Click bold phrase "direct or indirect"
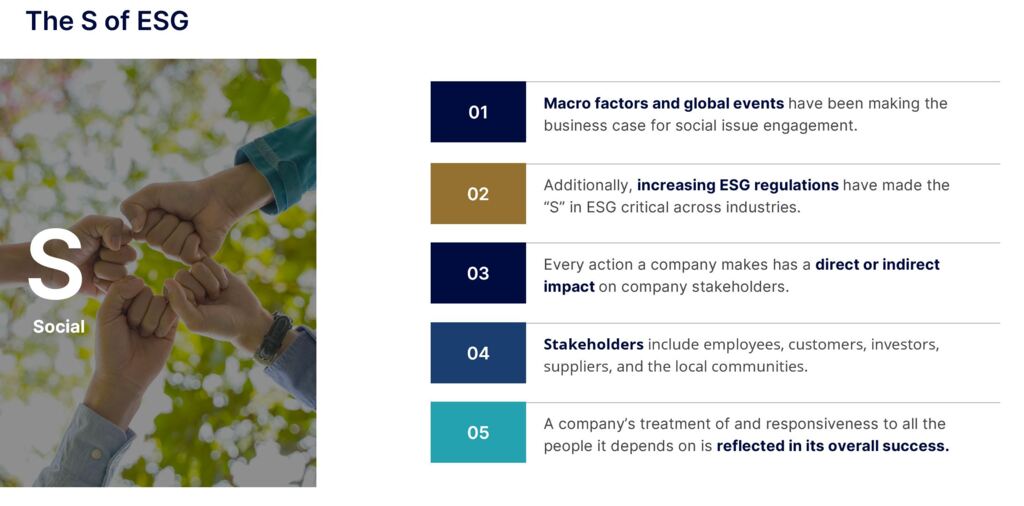This screenshot has width=1024, height=506. (877, 265)
